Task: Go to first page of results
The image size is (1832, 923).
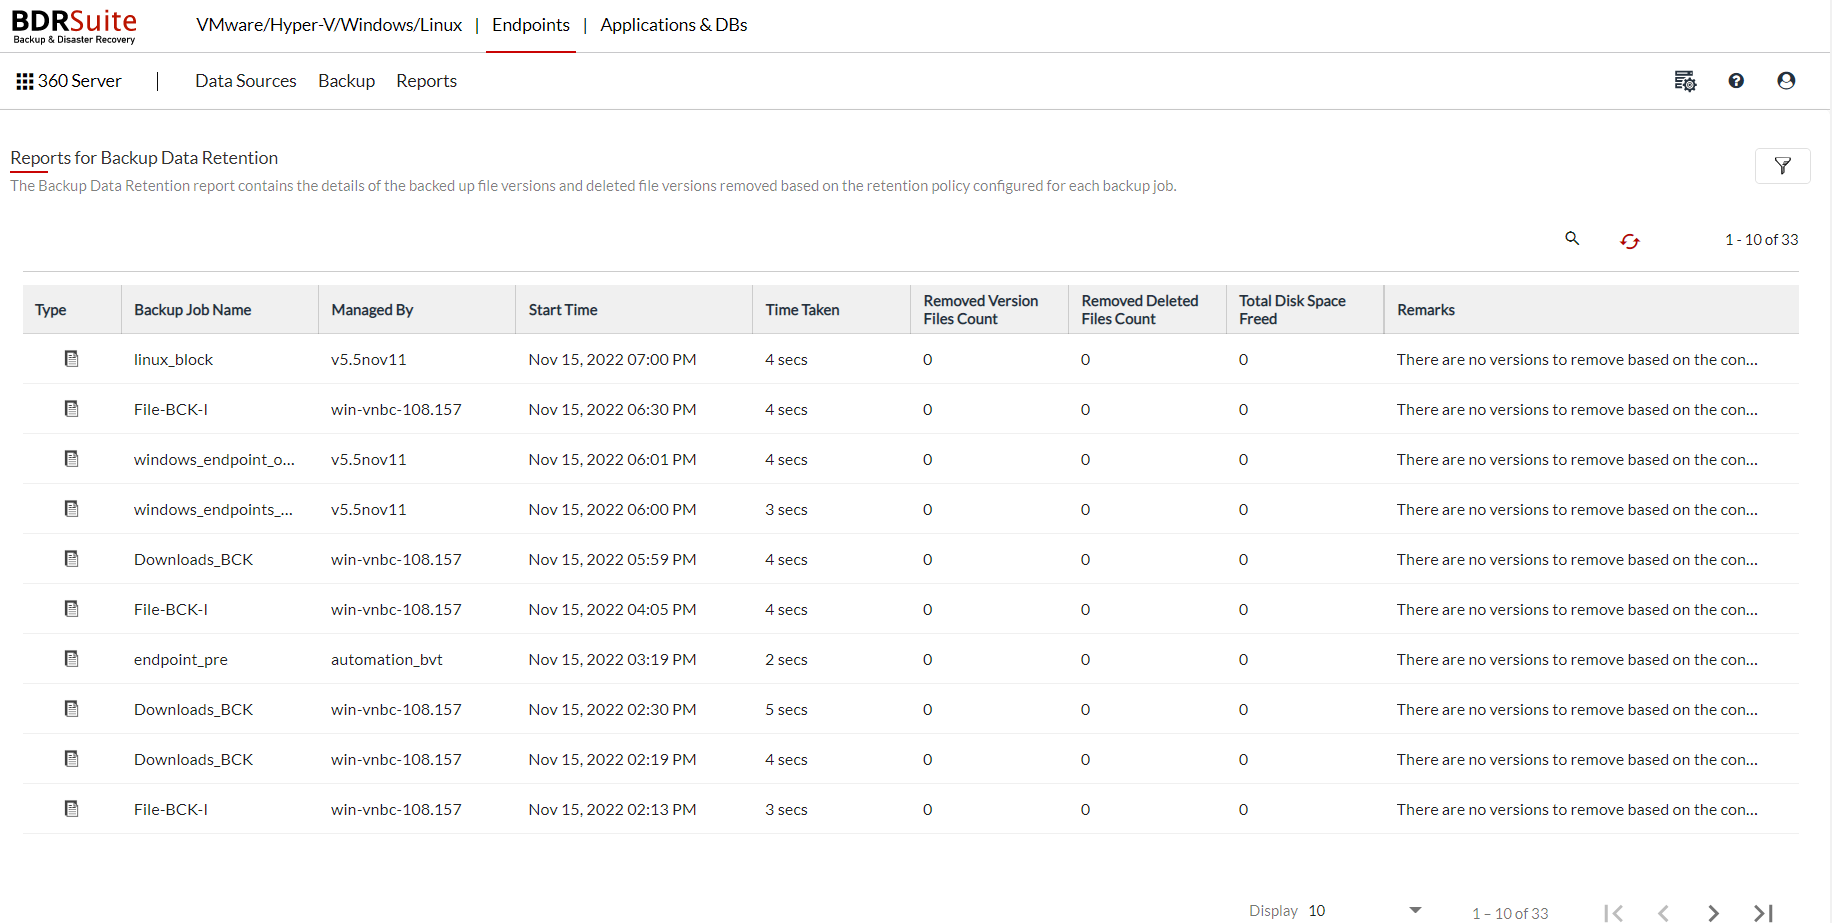Action: click(x=1613, y=913)
